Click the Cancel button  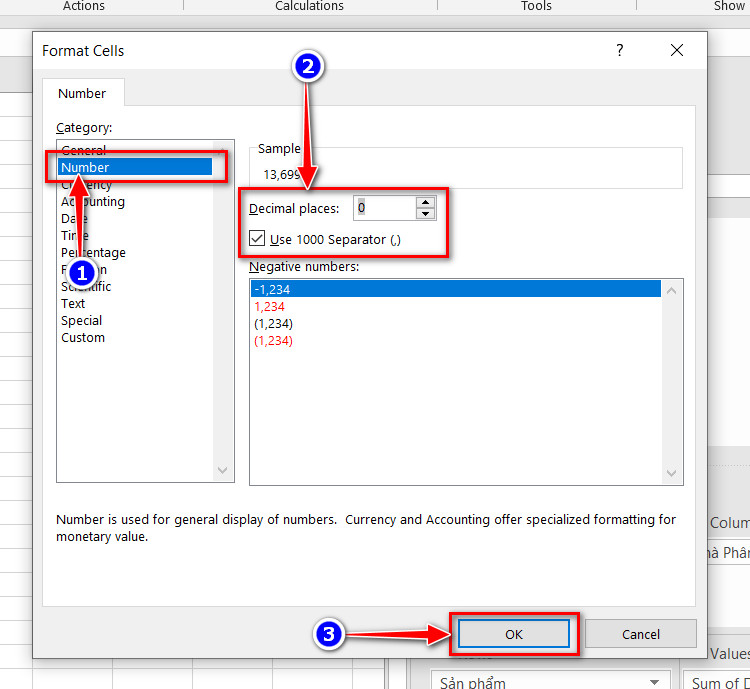pyautogui.click(x=640, y=634)
